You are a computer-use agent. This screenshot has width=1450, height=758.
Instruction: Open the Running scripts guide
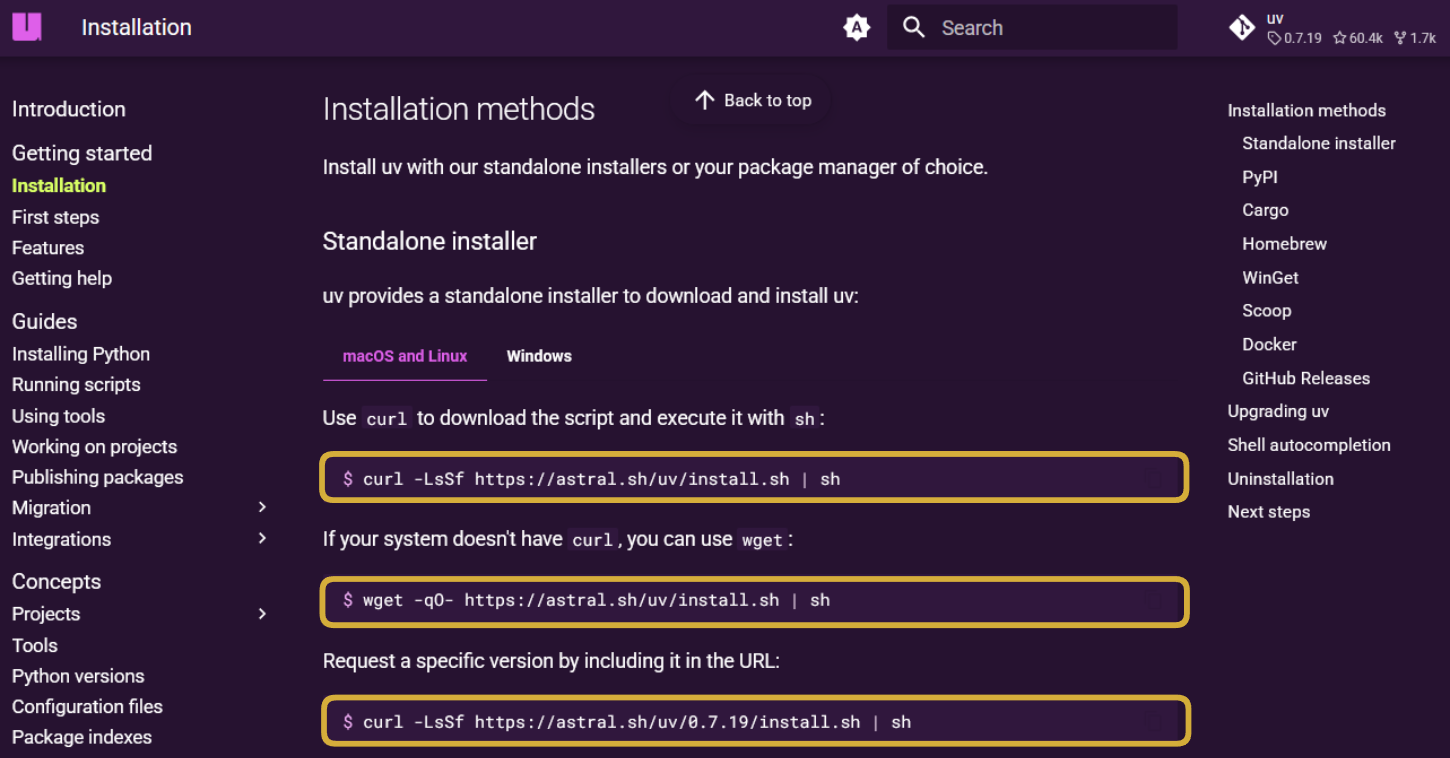tap(76, 385)
